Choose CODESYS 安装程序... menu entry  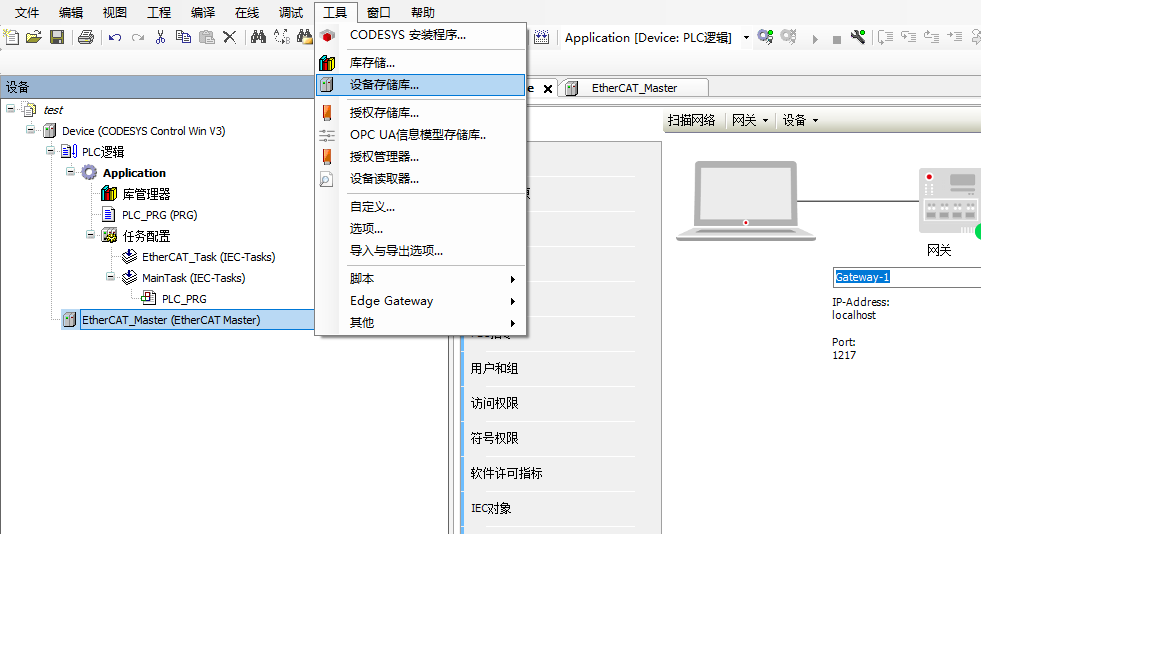pyautogui.click(x=421, y=35)
